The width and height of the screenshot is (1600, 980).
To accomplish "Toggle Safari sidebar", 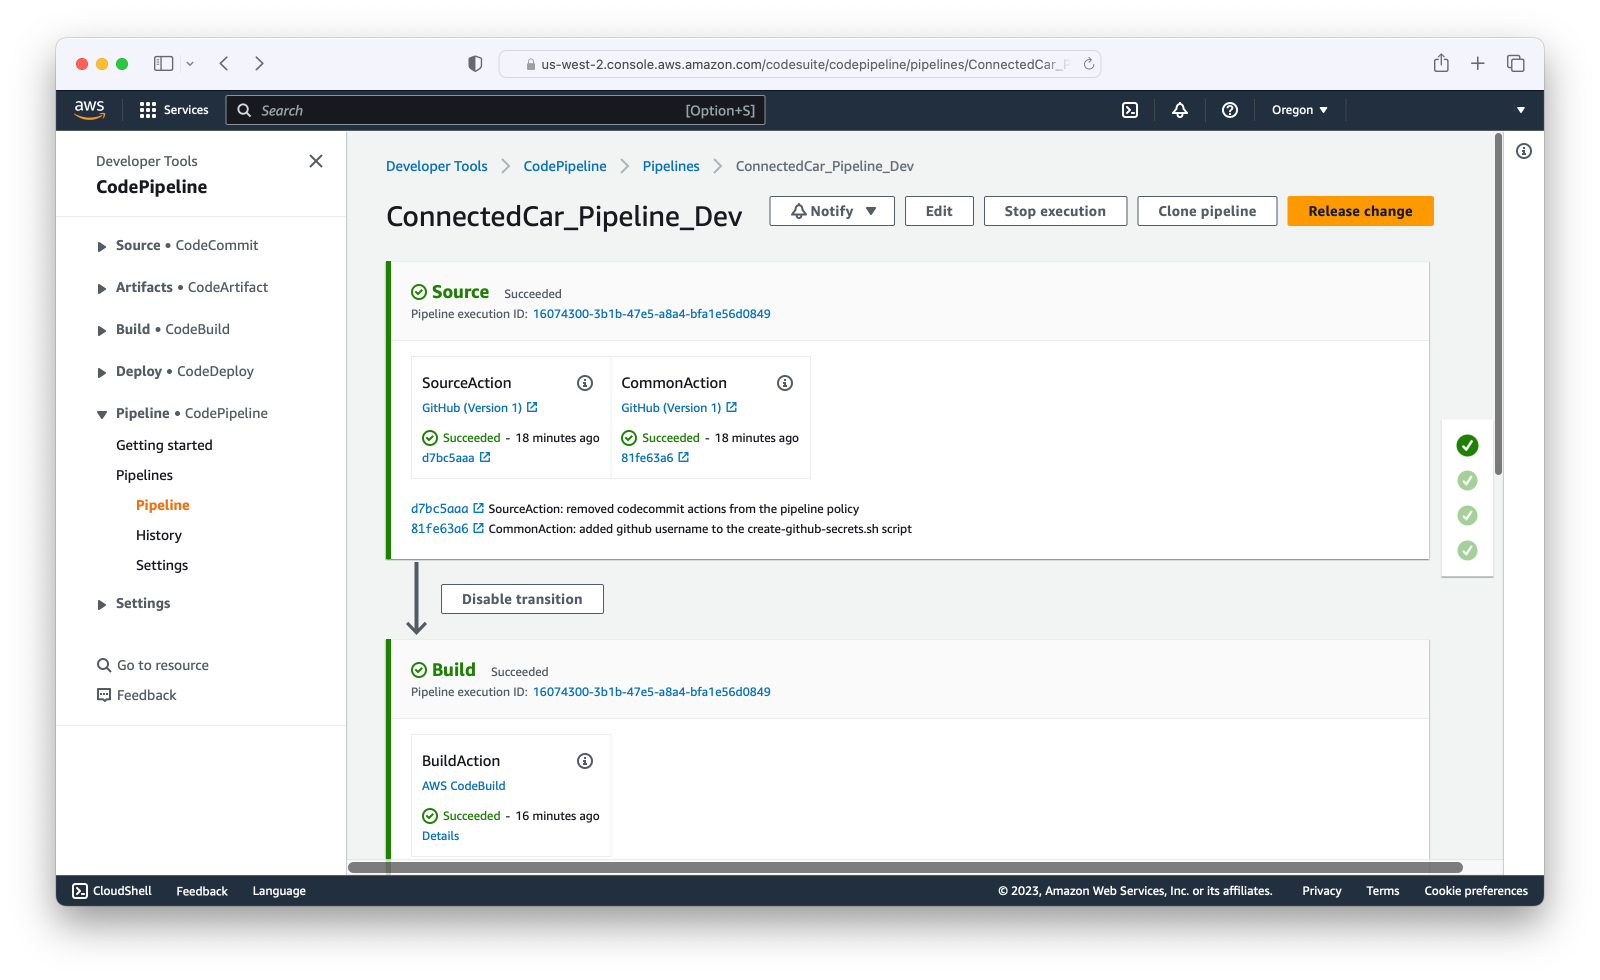I will click(x=164, y=63).
